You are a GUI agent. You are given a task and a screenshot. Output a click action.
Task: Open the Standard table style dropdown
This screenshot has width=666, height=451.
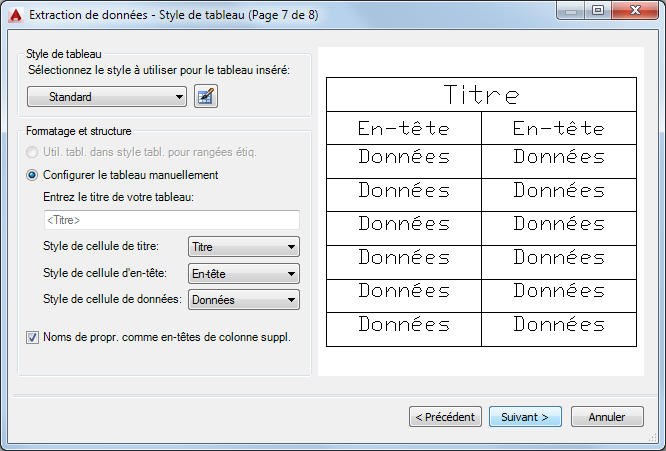click(x=107, y=97)
